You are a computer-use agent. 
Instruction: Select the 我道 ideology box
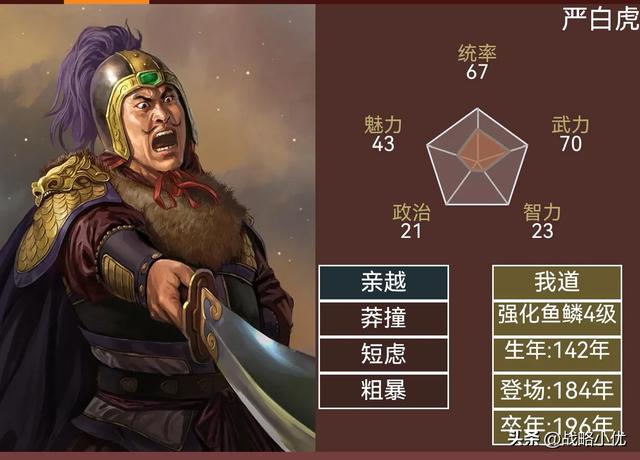[557, 282]
